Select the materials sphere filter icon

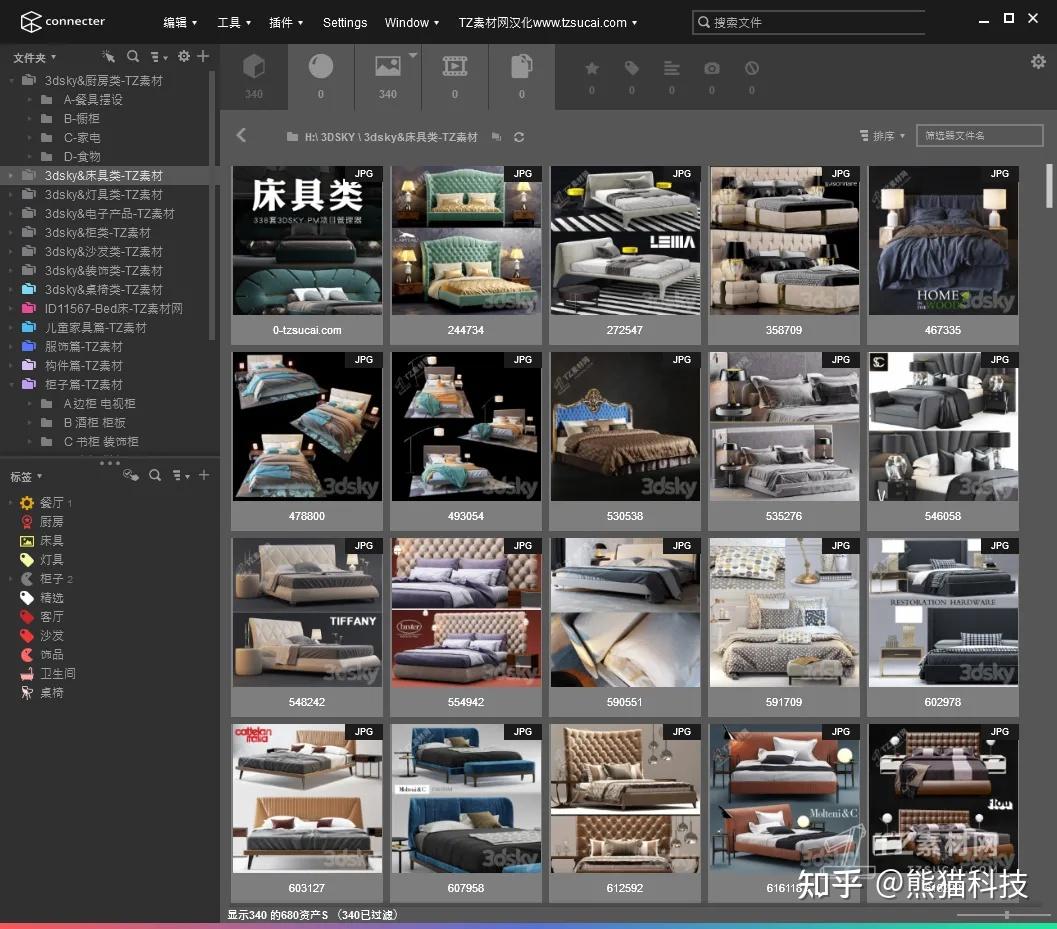coord(320,70)
